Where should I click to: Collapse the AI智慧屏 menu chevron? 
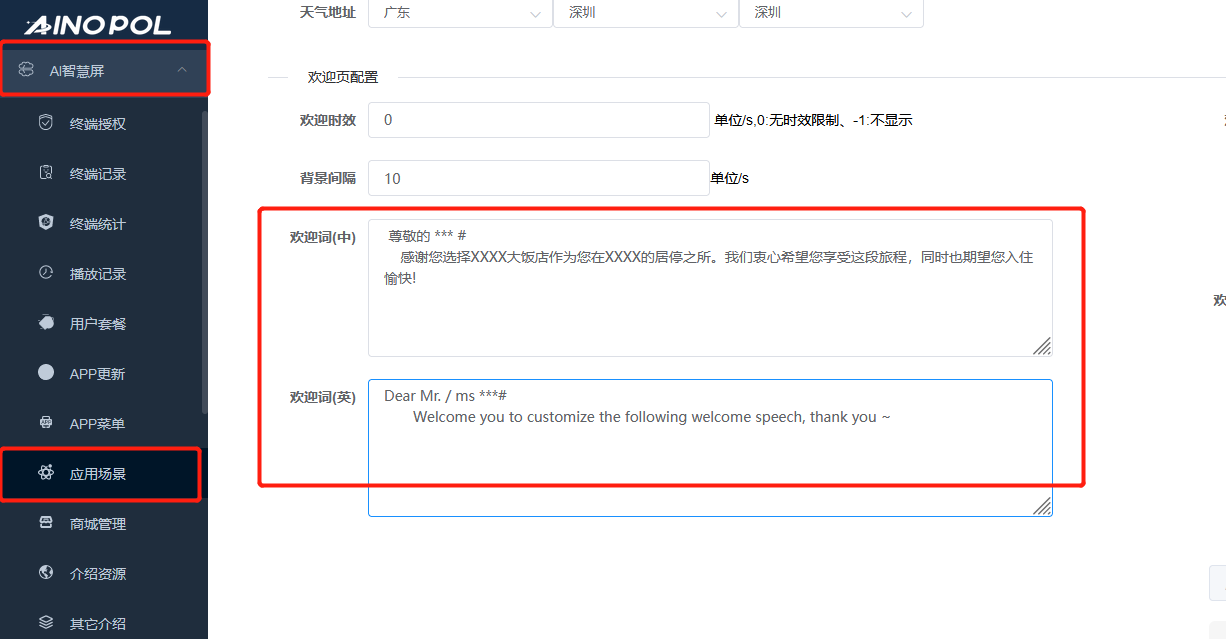pos(181,70)
